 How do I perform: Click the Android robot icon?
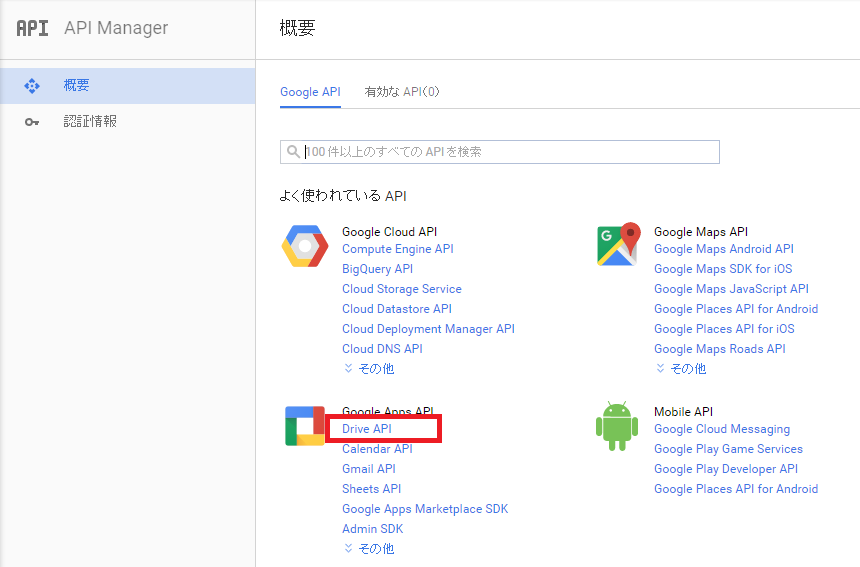click(617, 426)
